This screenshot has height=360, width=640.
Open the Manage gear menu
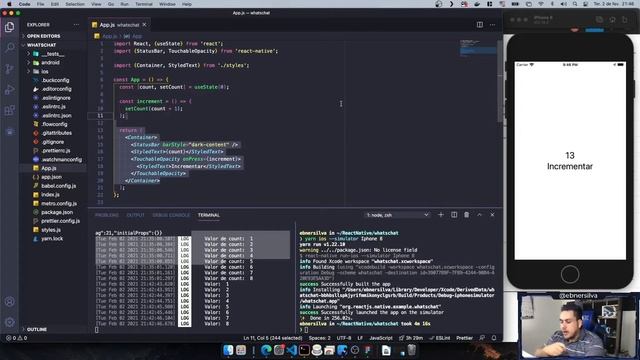[x=9, y=322]
